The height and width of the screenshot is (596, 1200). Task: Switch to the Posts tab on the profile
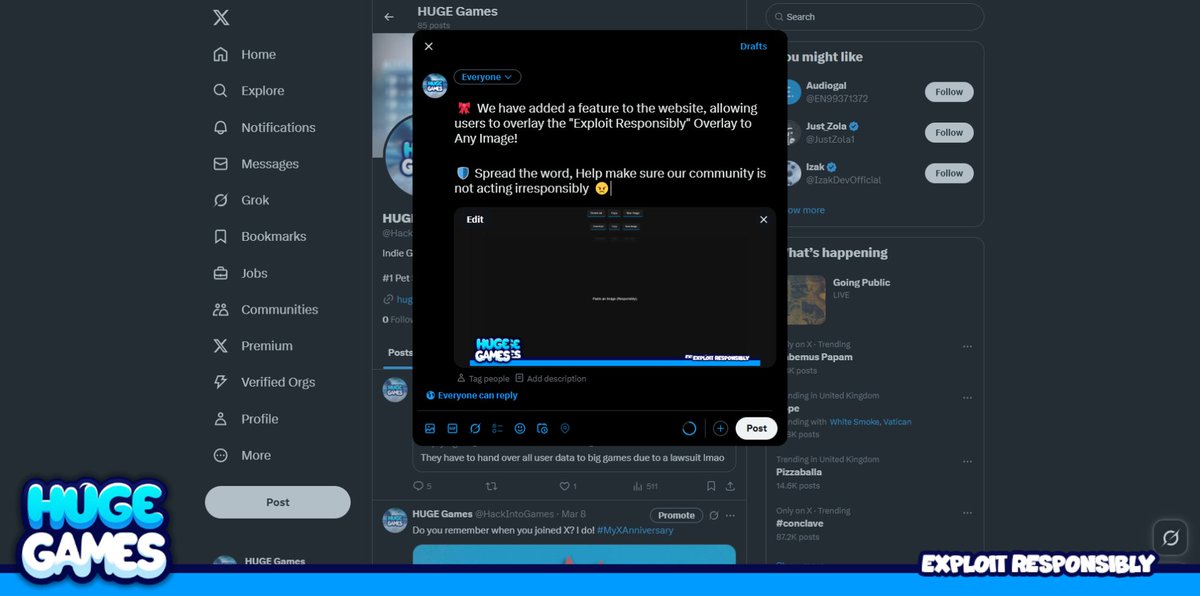(399, 352)
